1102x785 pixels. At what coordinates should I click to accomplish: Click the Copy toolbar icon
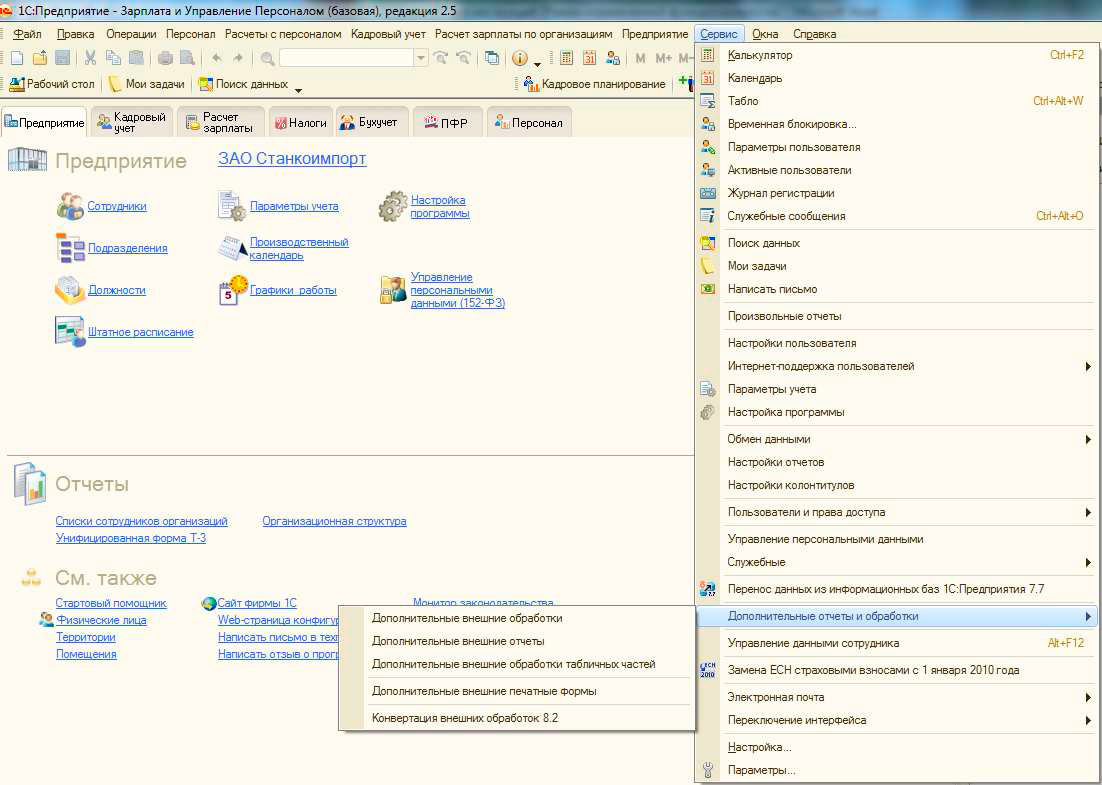[113, 58]
